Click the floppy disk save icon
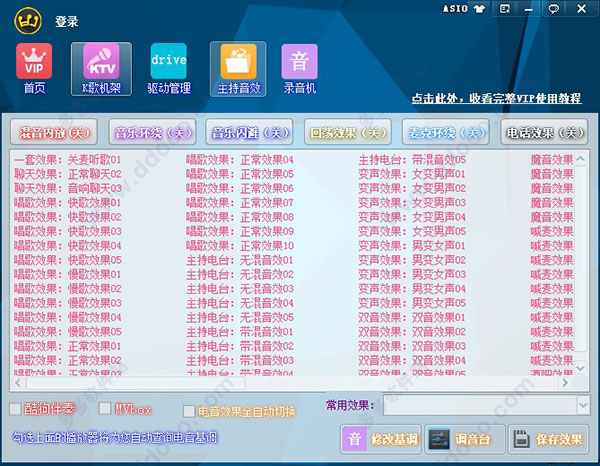The image size is (600, 466). [521, 439]
